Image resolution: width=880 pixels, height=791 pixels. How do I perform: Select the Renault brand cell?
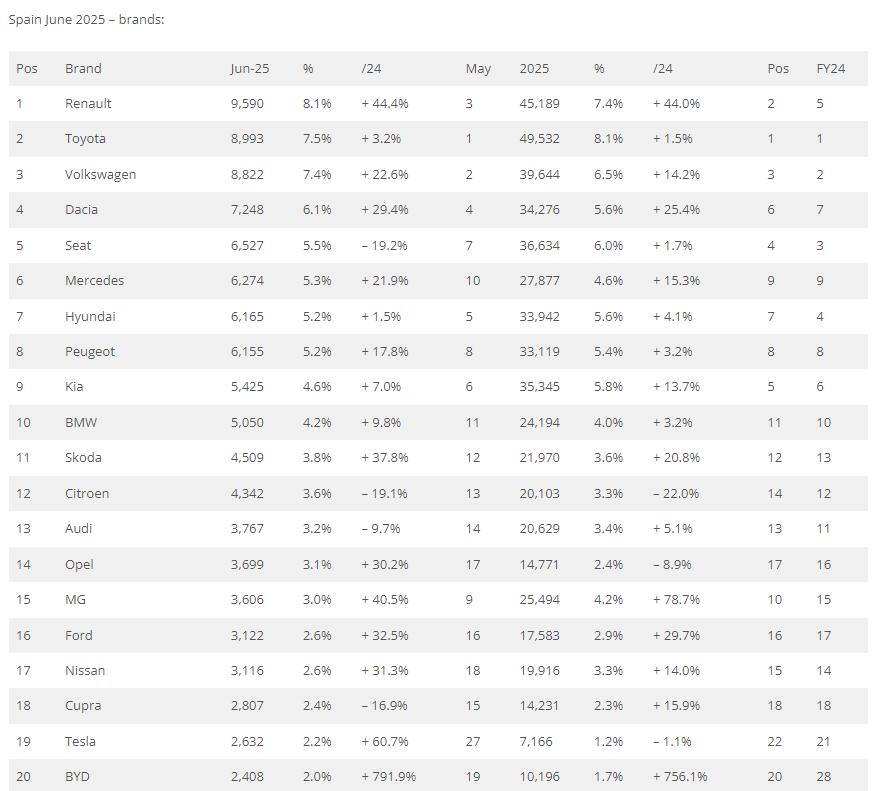point(88,103)
